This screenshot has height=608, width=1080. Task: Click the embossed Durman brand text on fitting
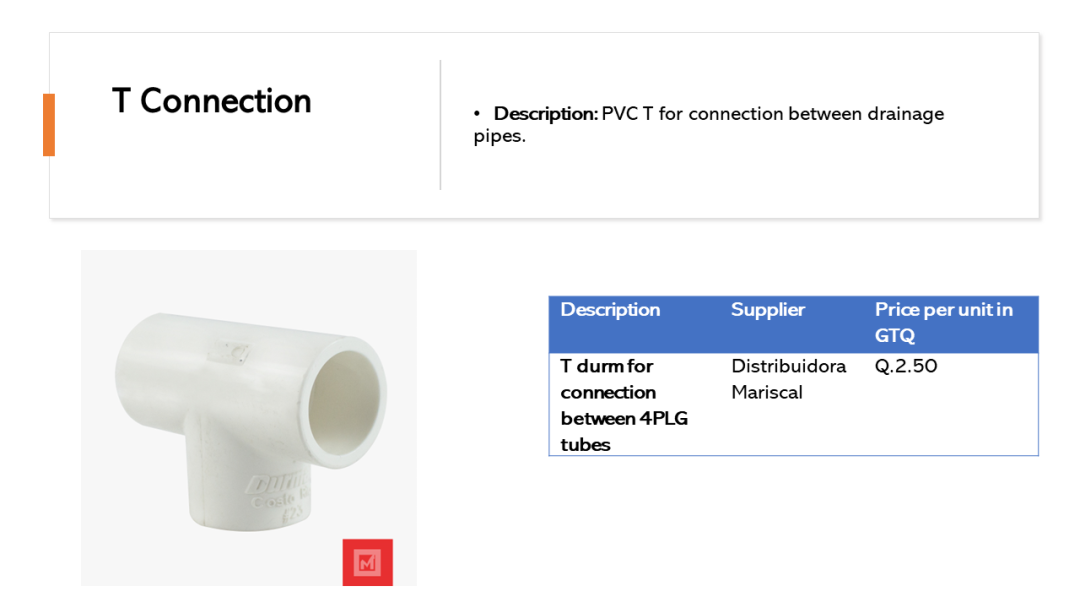[277, 484]
